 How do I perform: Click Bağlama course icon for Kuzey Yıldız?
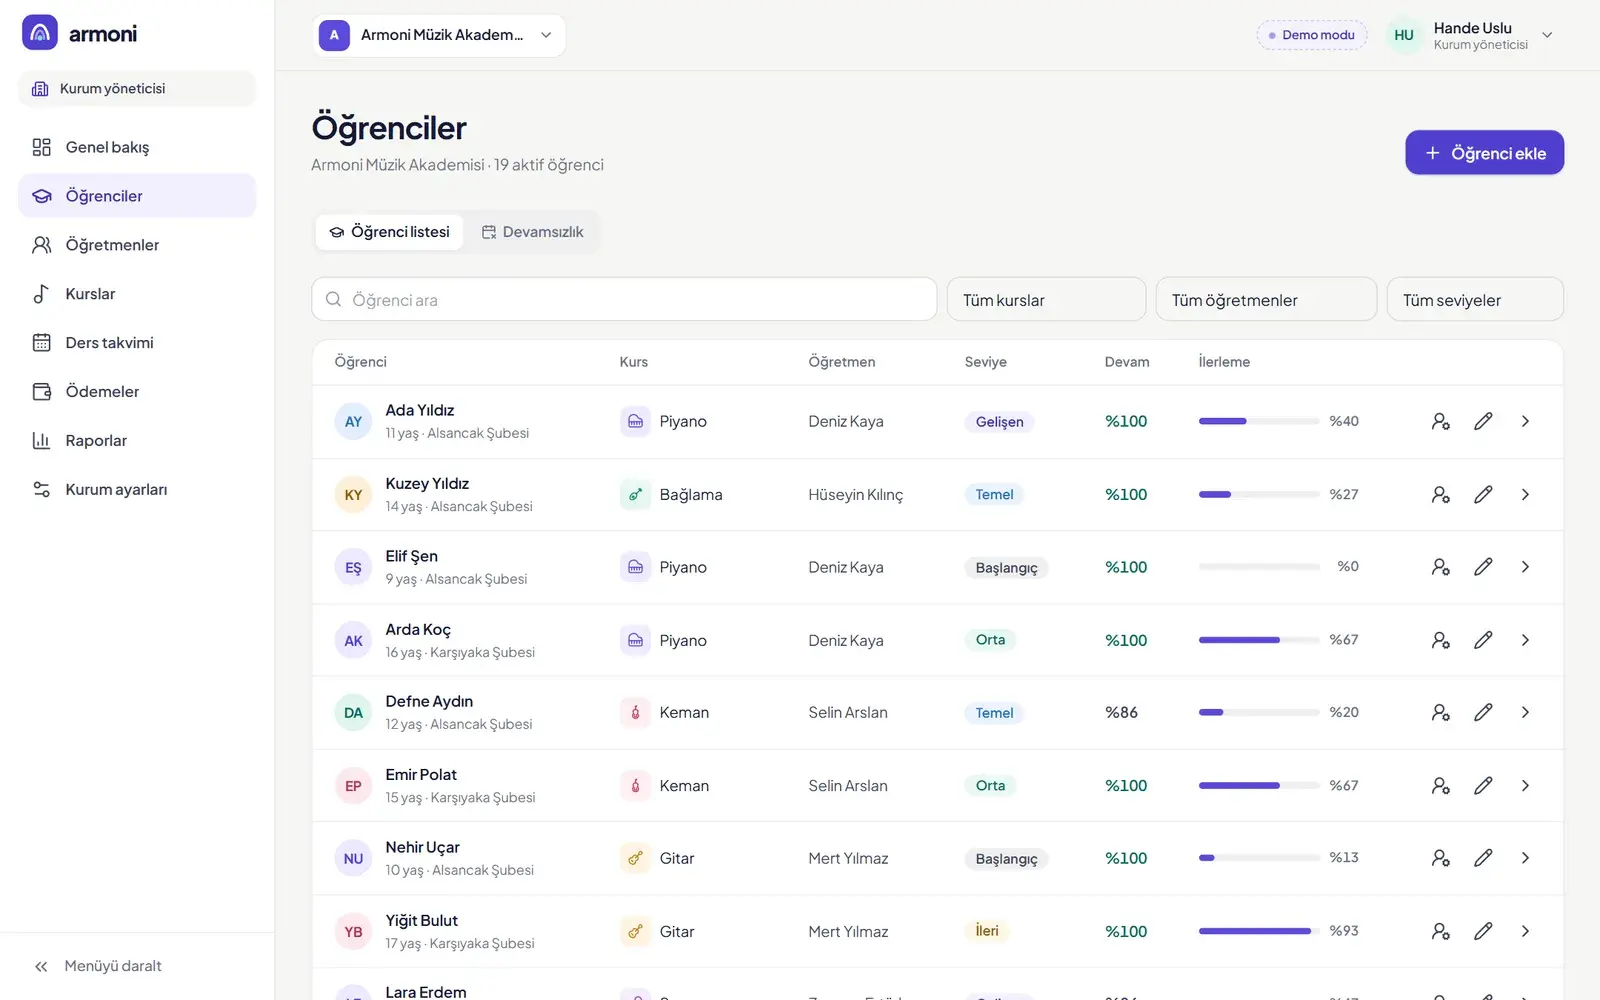click(x=635, y=494)
